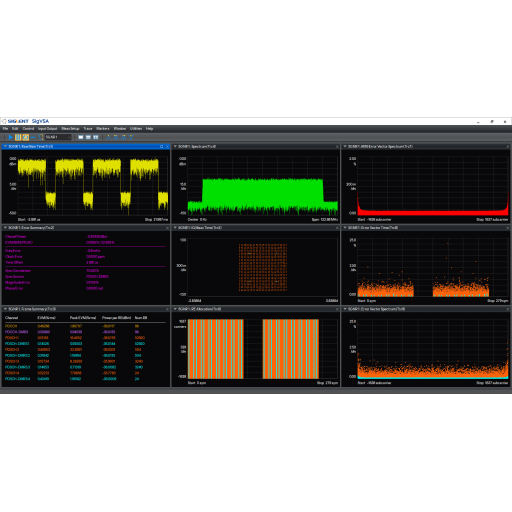512x512 pixels.
Task: Choose the single-window layout icon
Action: (x=81, y=137)
